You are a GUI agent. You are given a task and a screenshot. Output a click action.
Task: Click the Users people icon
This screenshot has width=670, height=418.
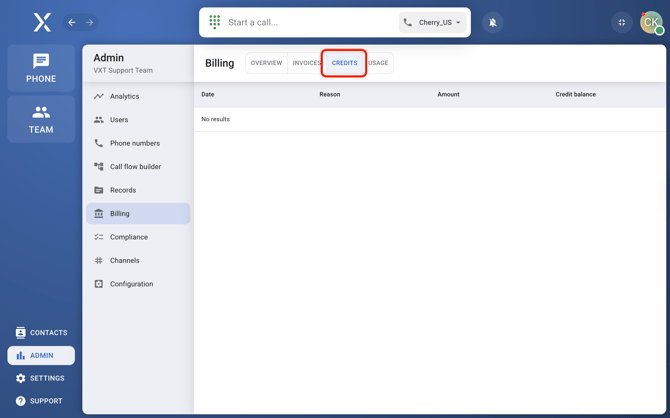click(99, 120)
